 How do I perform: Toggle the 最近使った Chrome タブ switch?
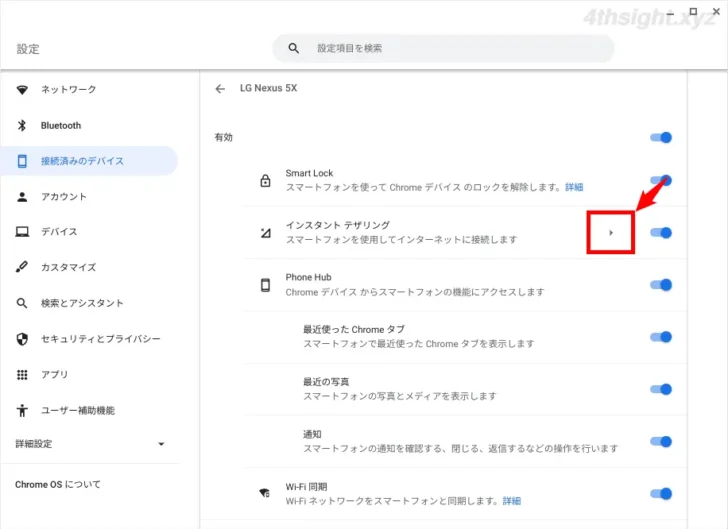click(x=661, y=337)
